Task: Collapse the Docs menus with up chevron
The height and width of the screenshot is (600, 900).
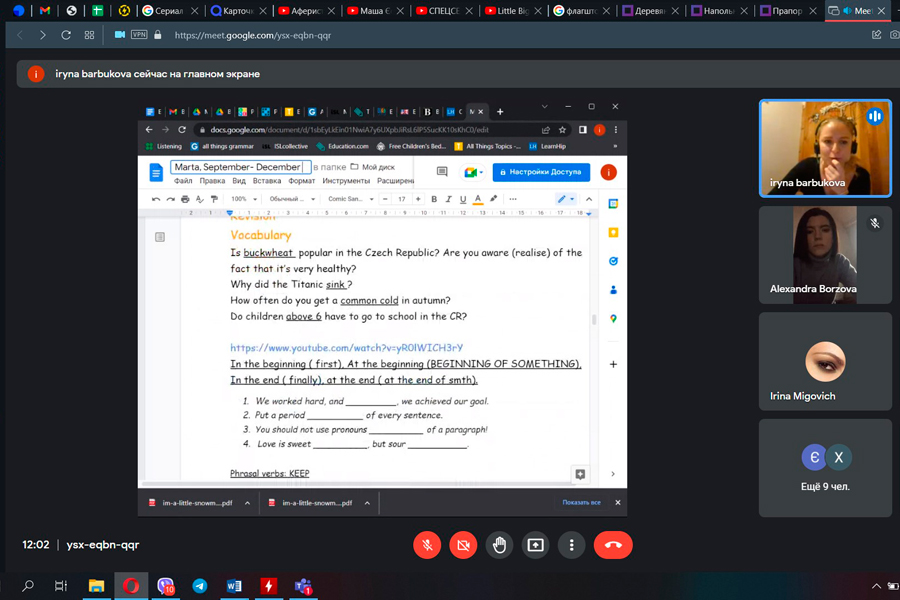Action: point(589,199)
